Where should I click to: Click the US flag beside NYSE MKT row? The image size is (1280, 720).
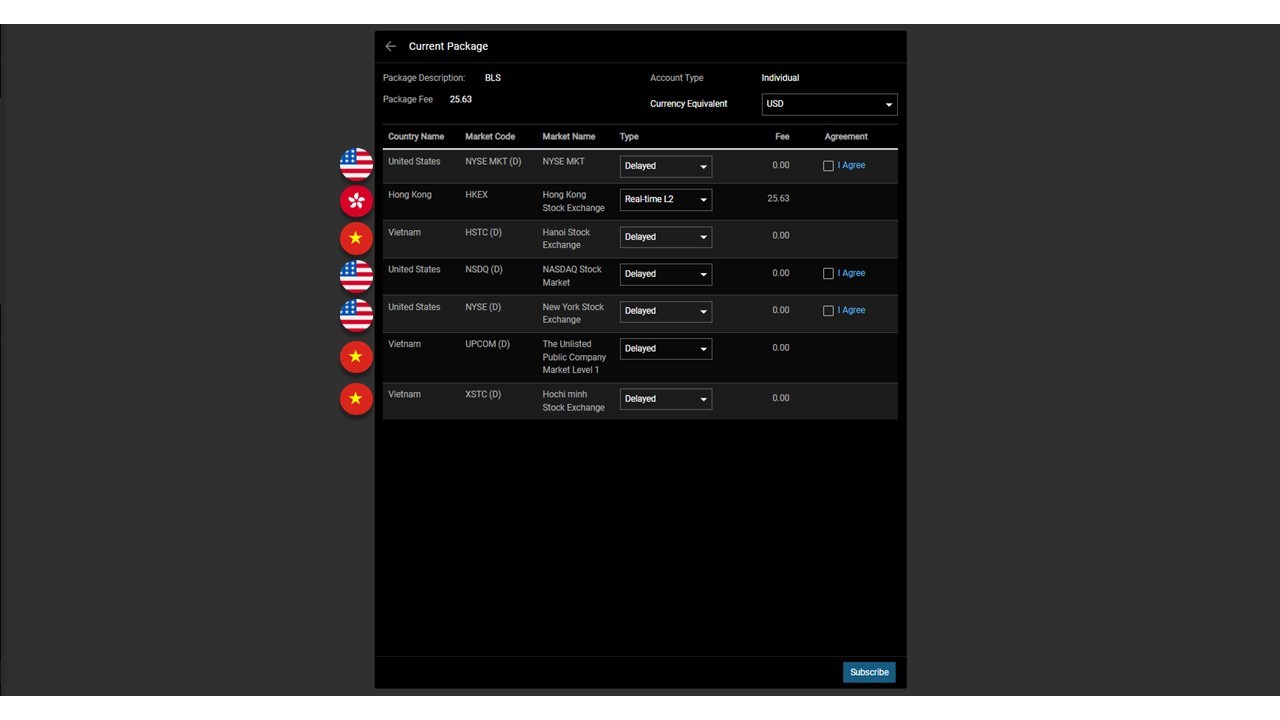point(356,163)
